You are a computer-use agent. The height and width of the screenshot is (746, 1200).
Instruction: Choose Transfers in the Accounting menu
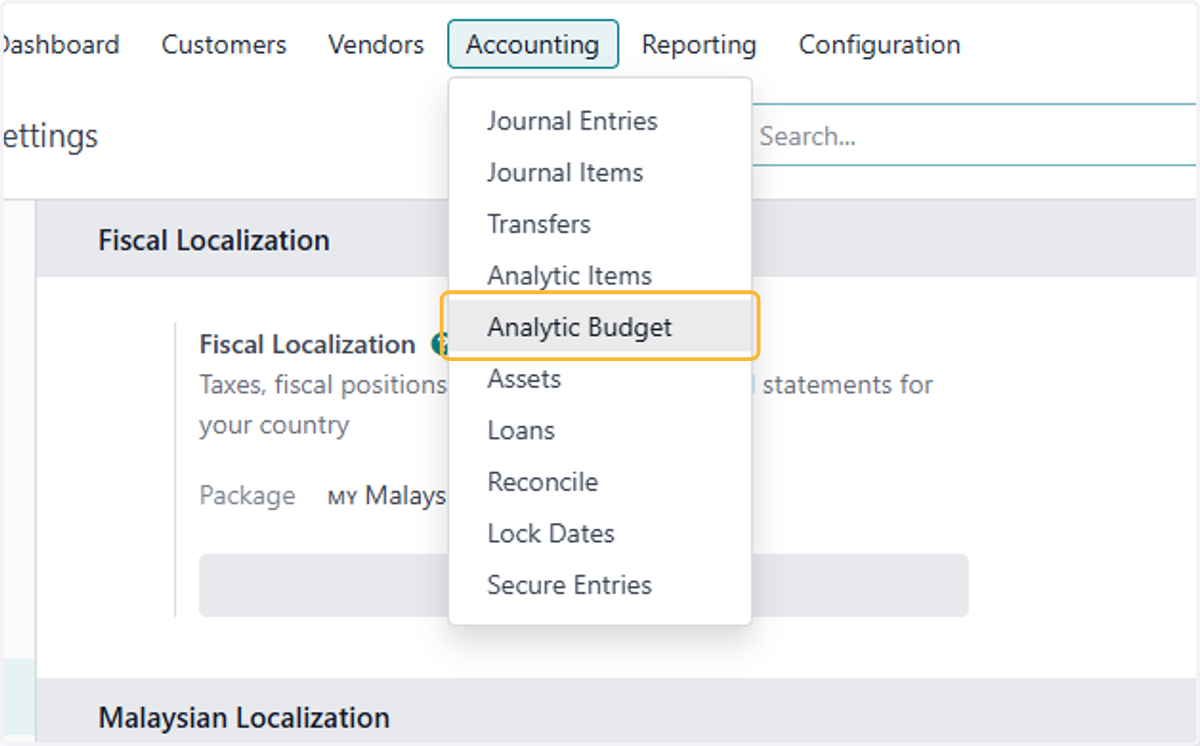click(600, 224)
